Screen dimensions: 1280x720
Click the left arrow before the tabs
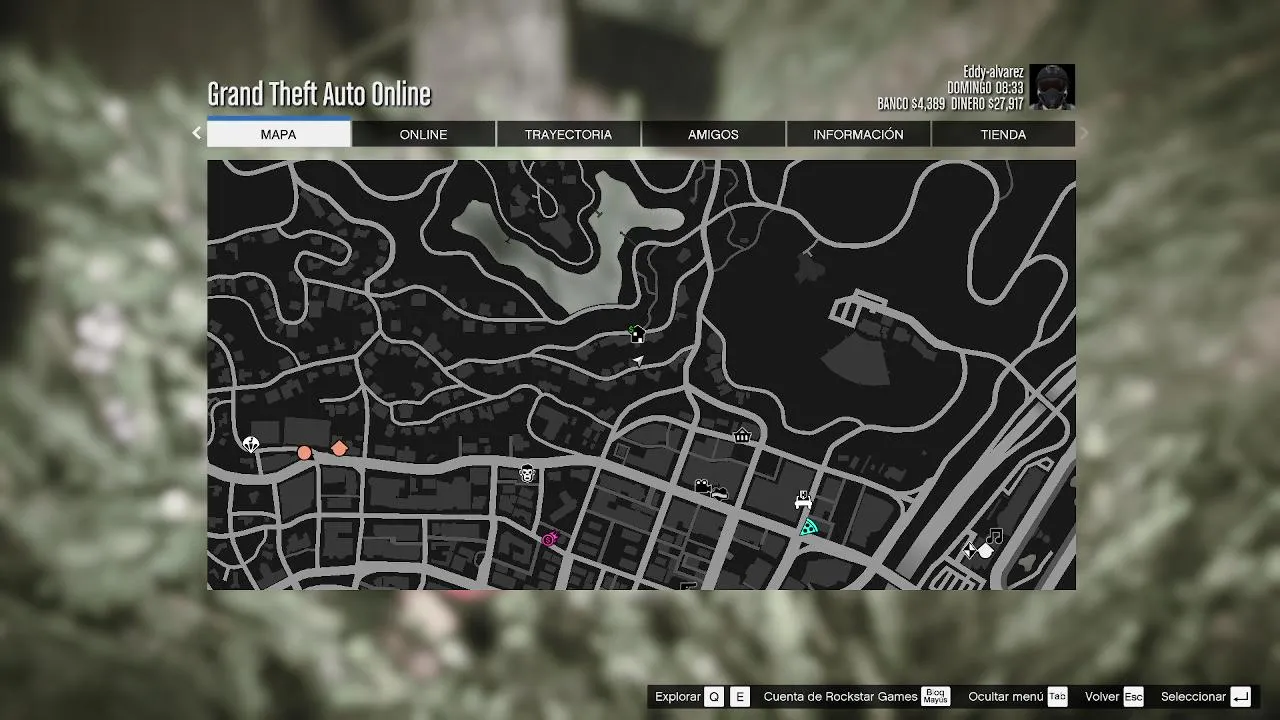196,133
